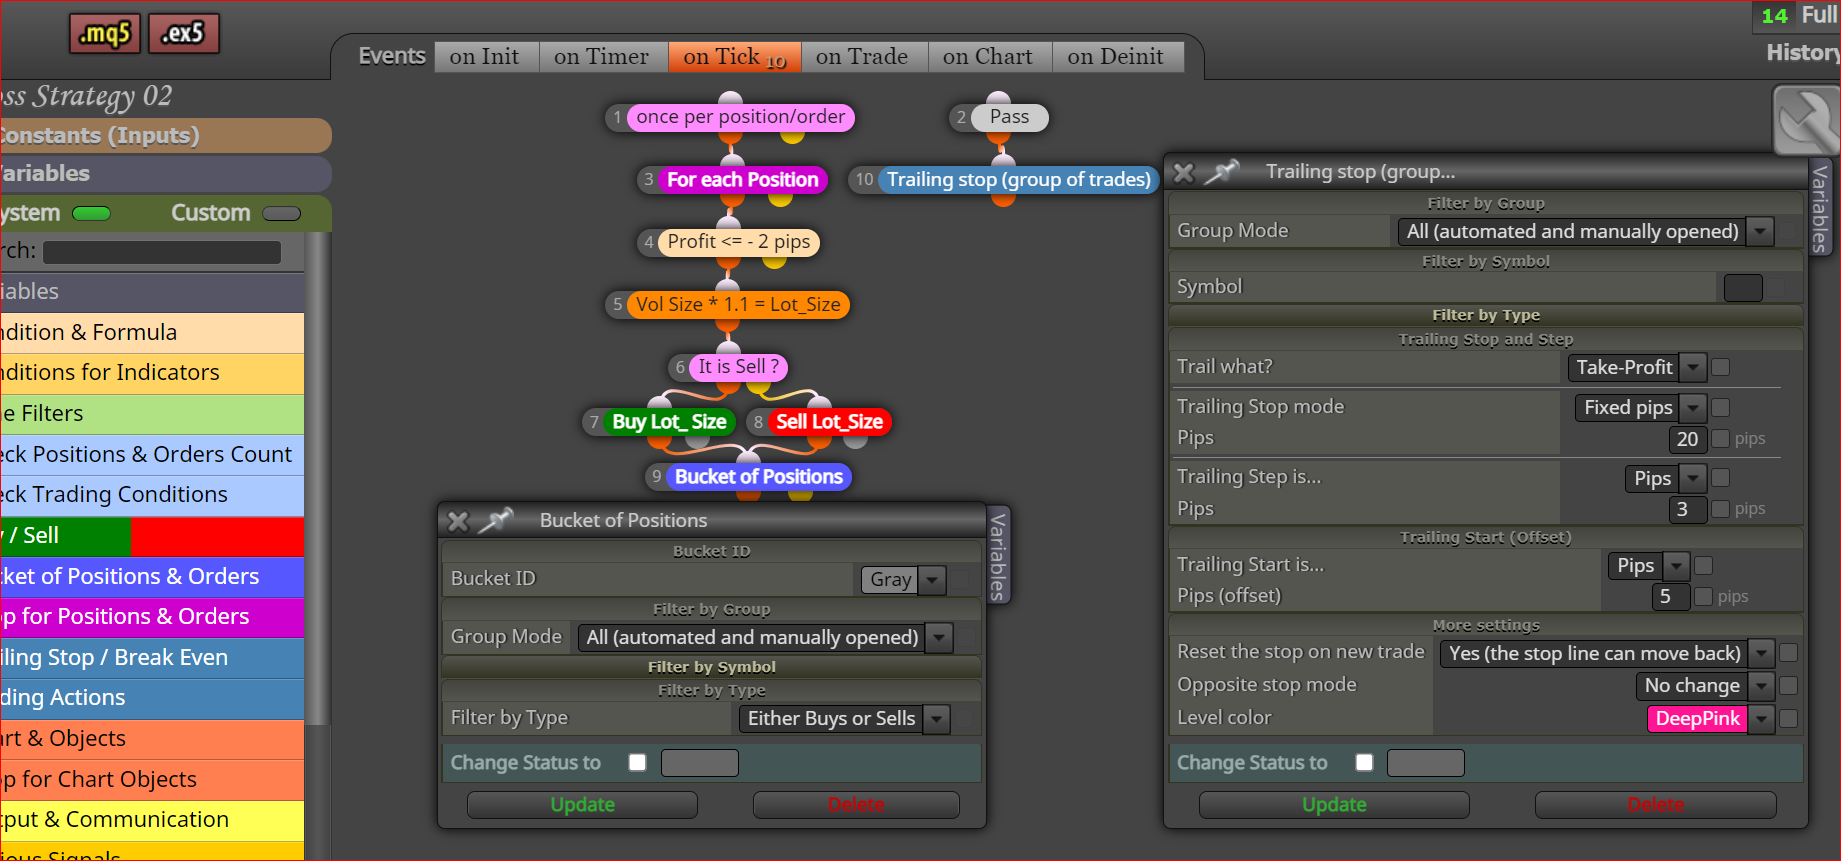Select the Pass block
Viewport: 1841px width, 861px height.
[x=1009, y=117]
